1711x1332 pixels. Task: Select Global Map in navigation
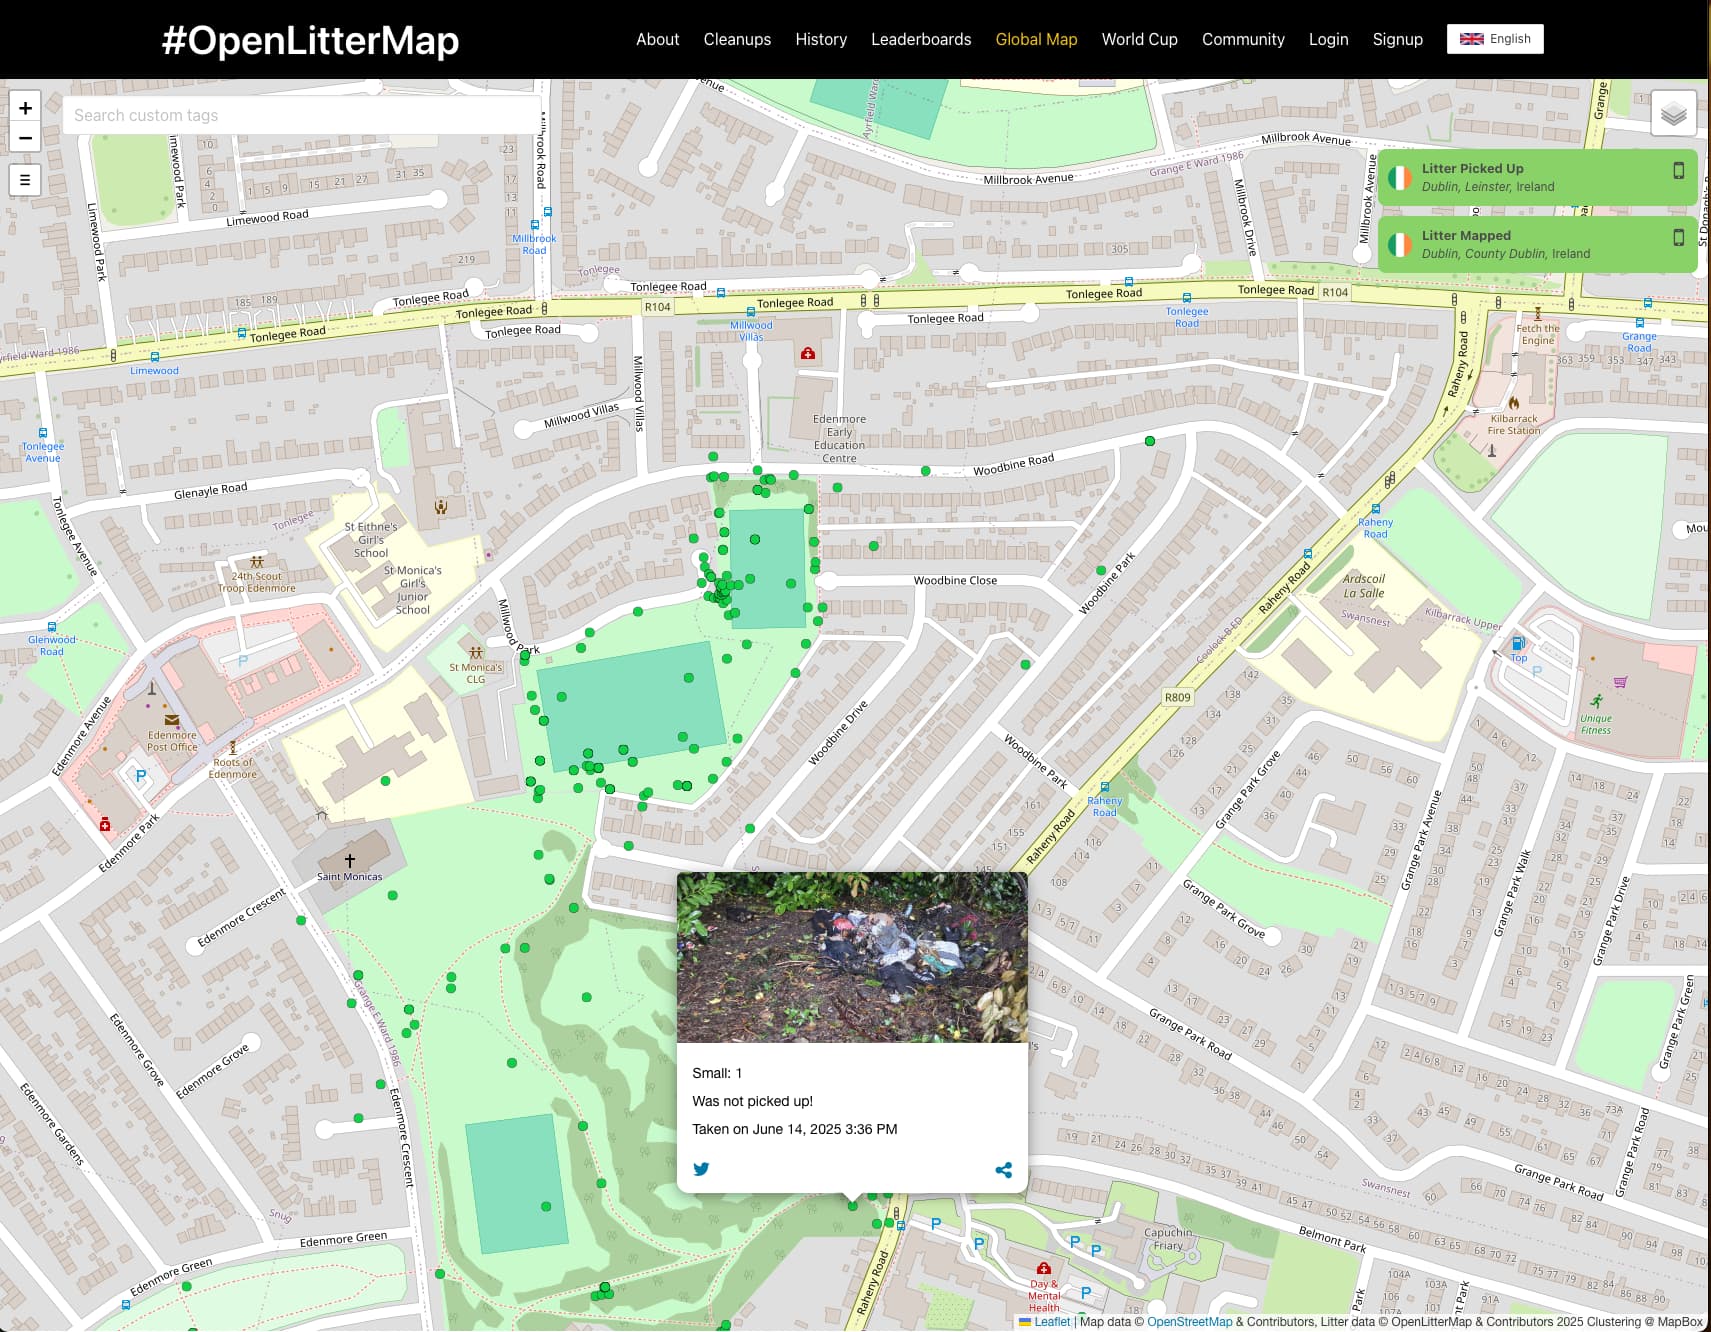1036,39
